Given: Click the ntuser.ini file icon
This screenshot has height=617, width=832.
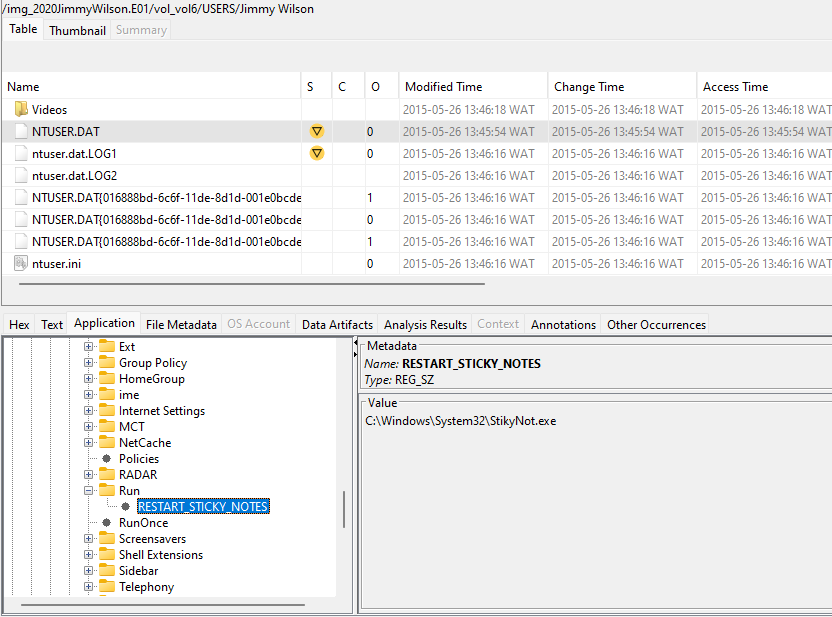Looking at the screenshot, I should 21,264.
